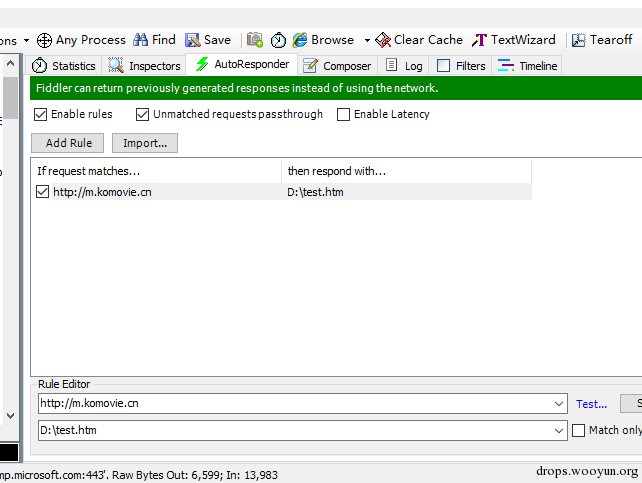642x483 pixels.
Task: Click the session list scroll down arrow
Action: [x=11, y=416]
